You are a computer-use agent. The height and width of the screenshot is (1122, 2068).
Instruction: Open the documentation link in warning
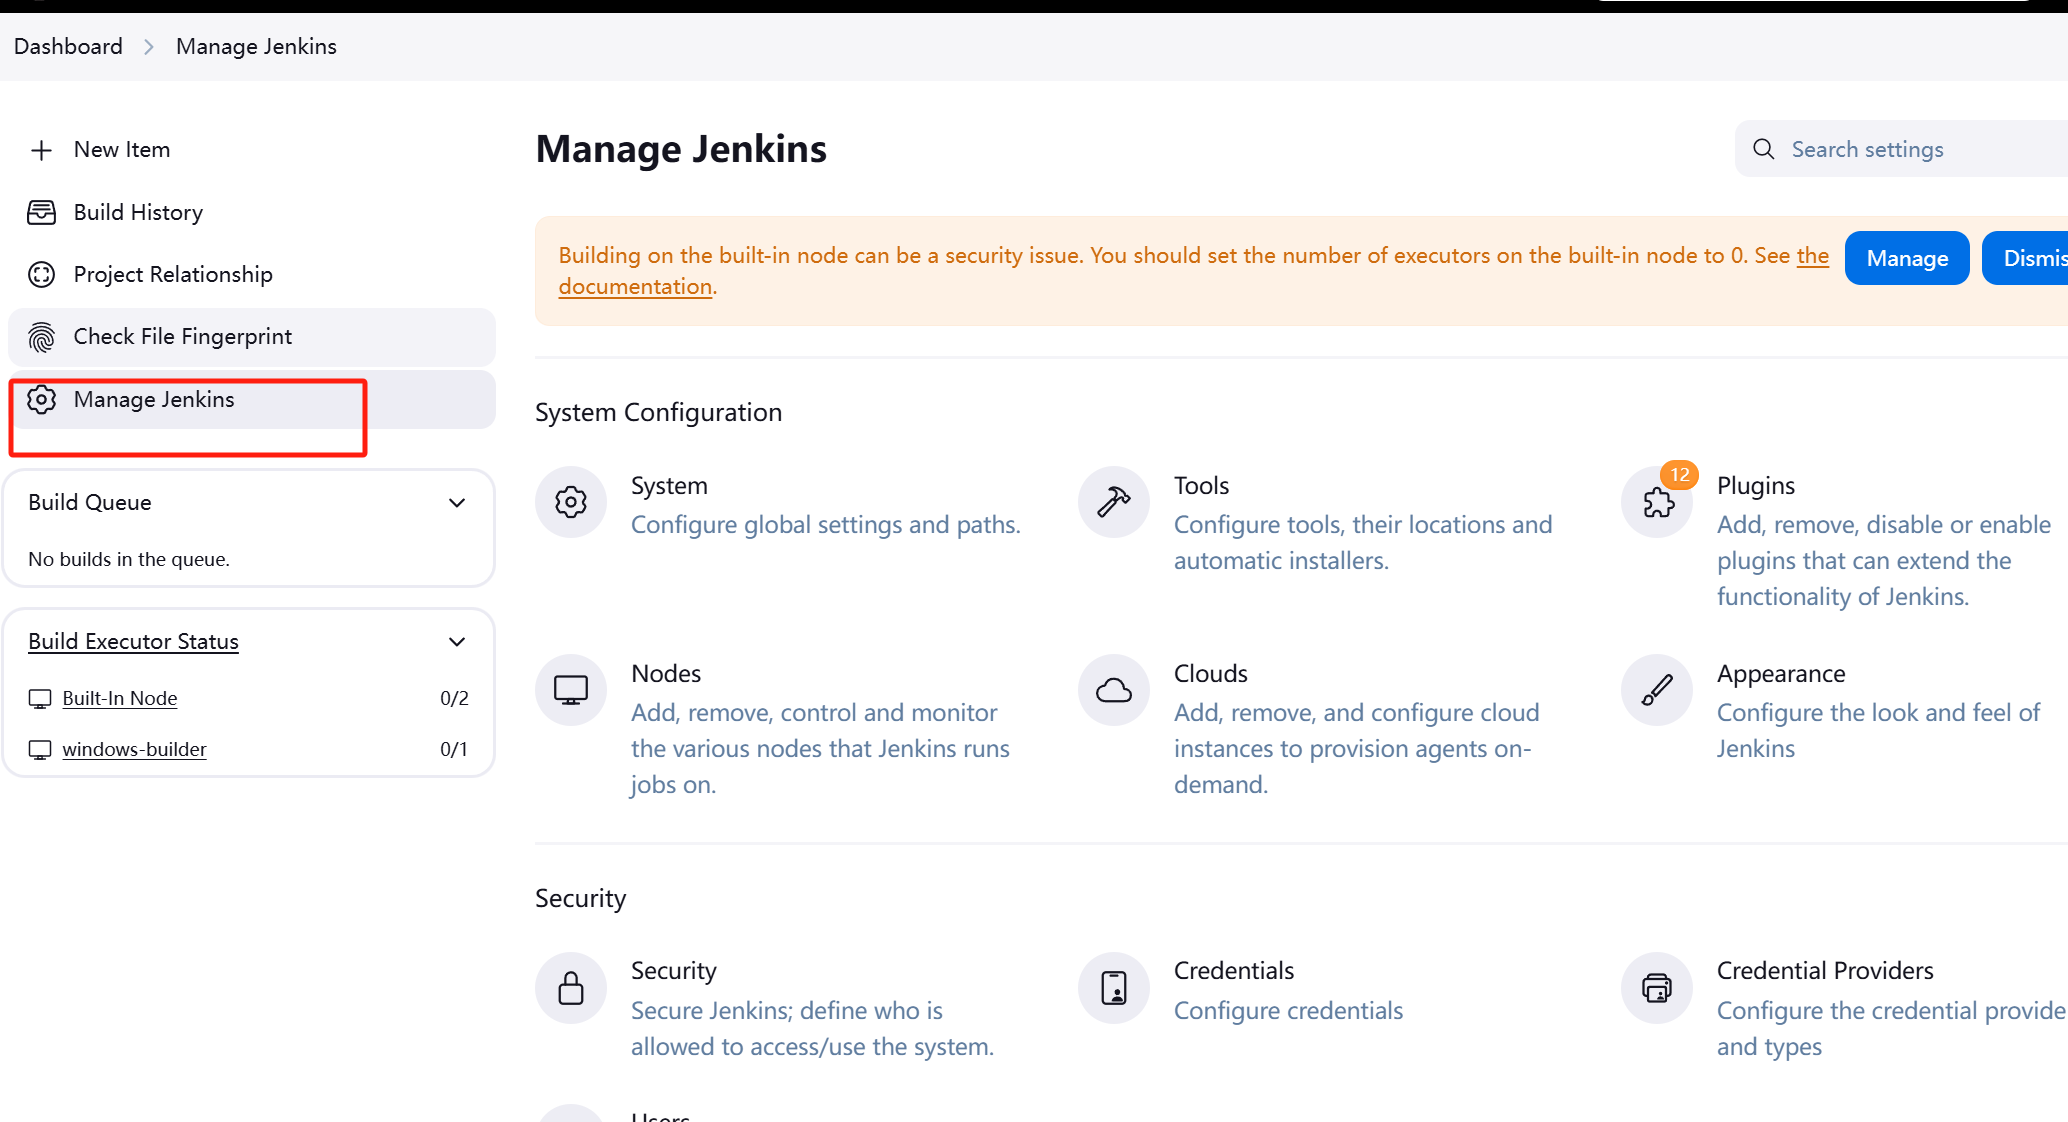click(x=635, y=287)
